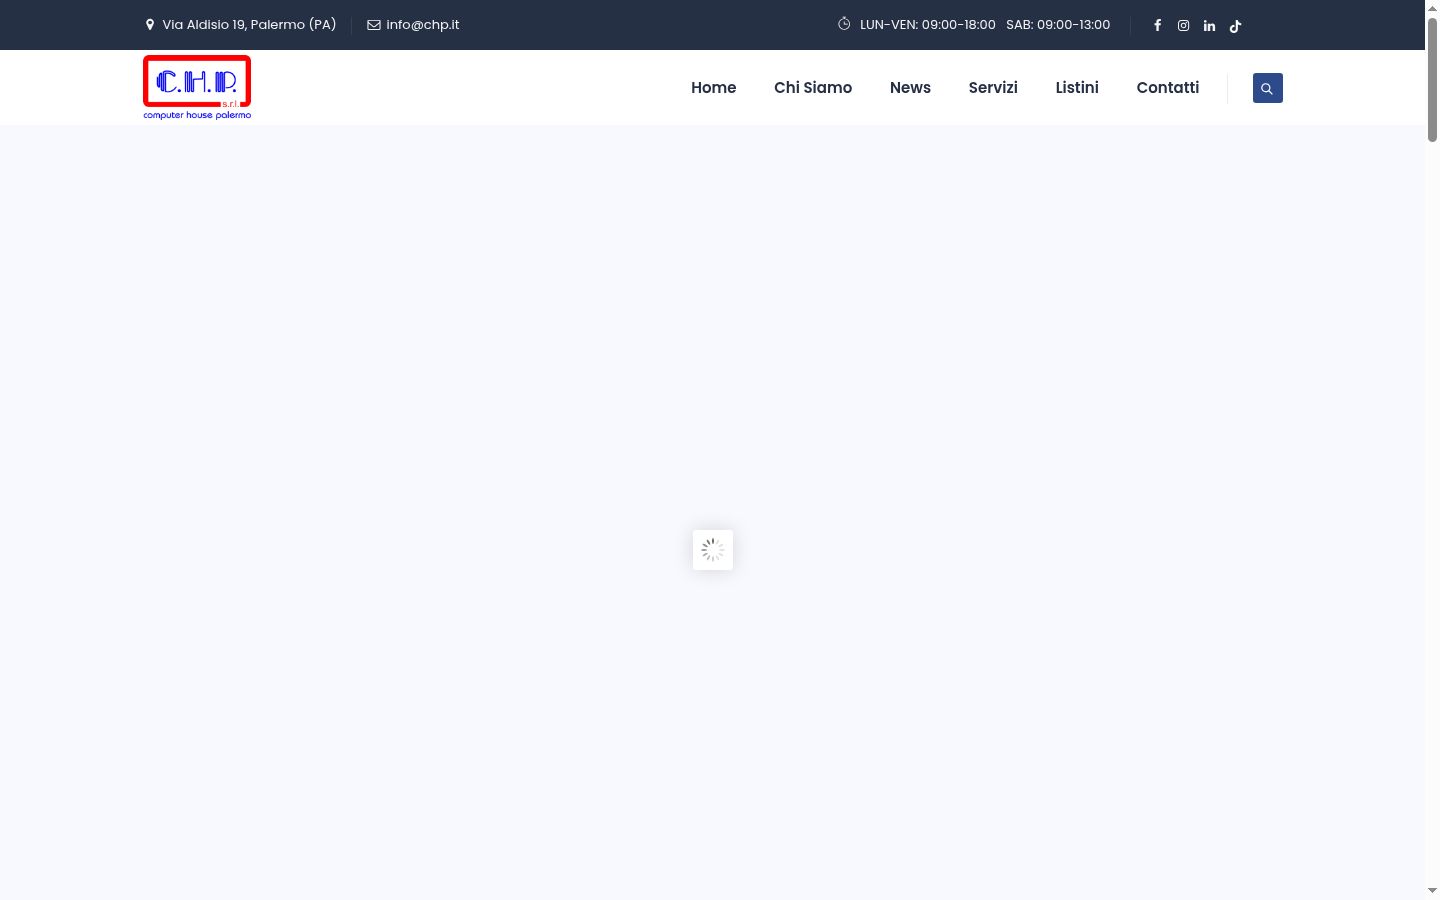The image size is (1440, 900).
Task: Click the LUN-VEN: 09:00-18:00 hours text
Action: [x=928, y=25]
